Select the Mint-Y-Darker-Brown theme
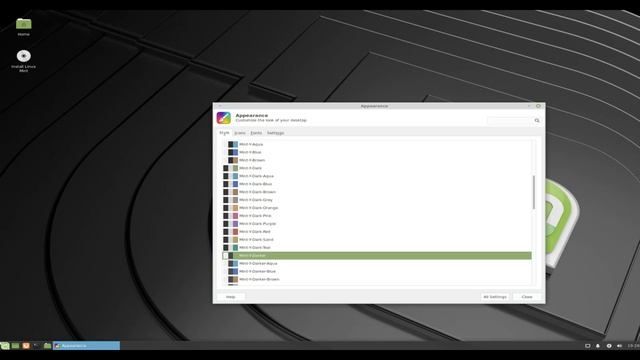The image size is (640, 360). click(377, 279)
